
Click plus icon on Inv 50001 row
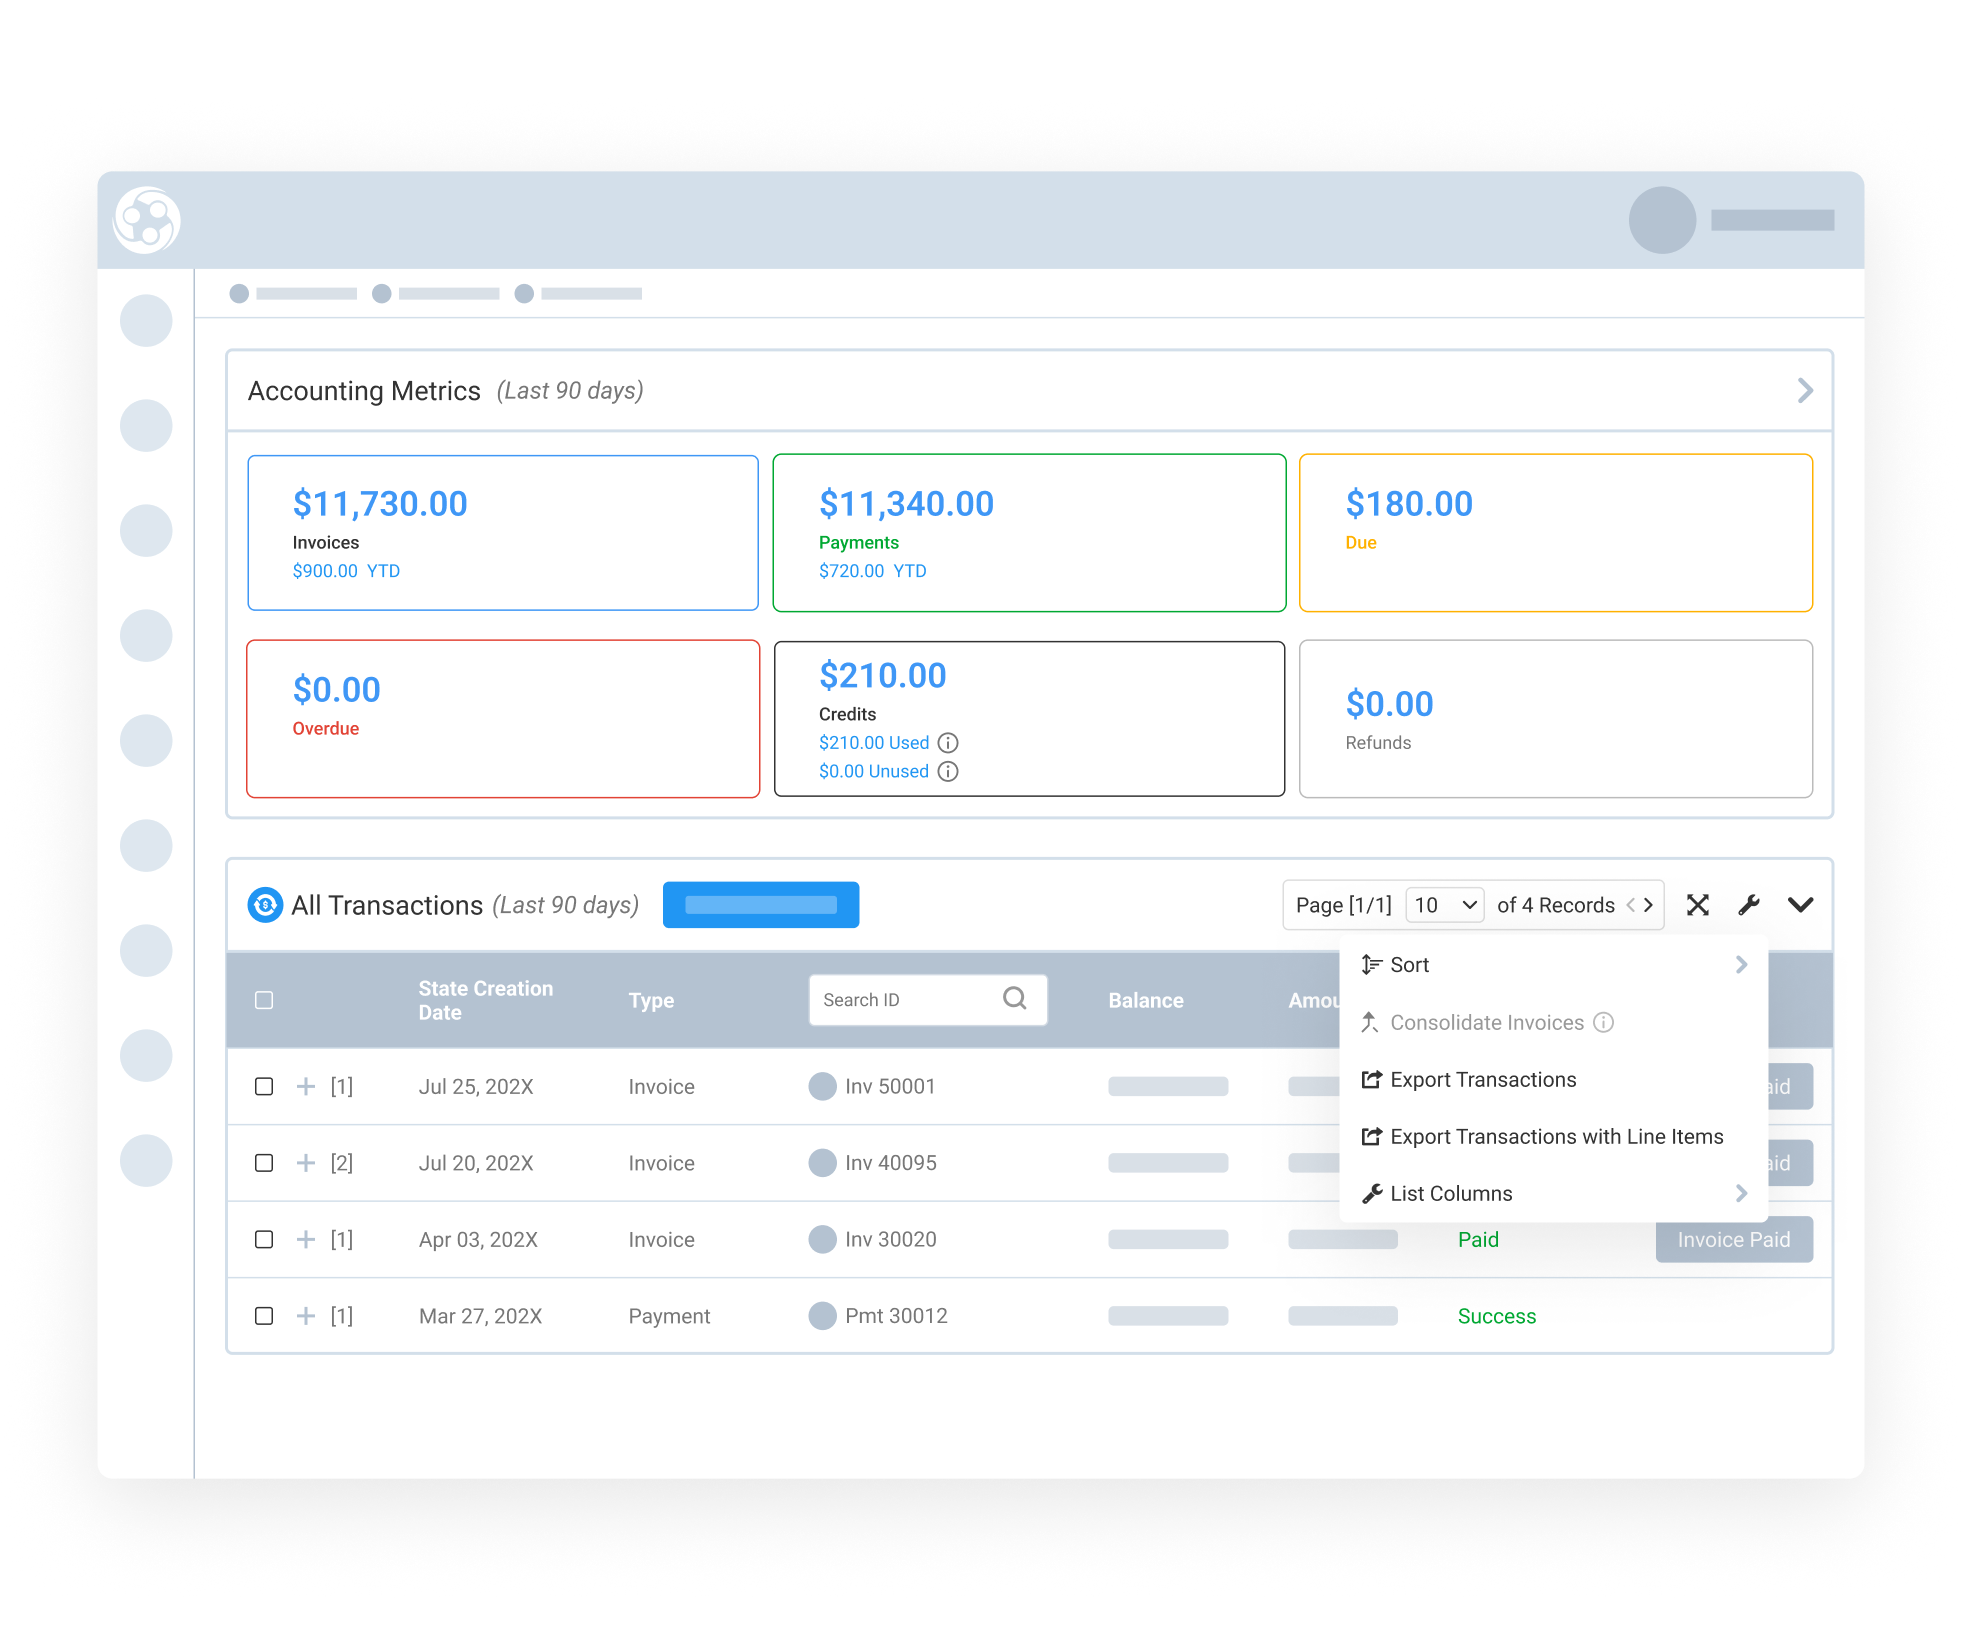[306, 1087]
